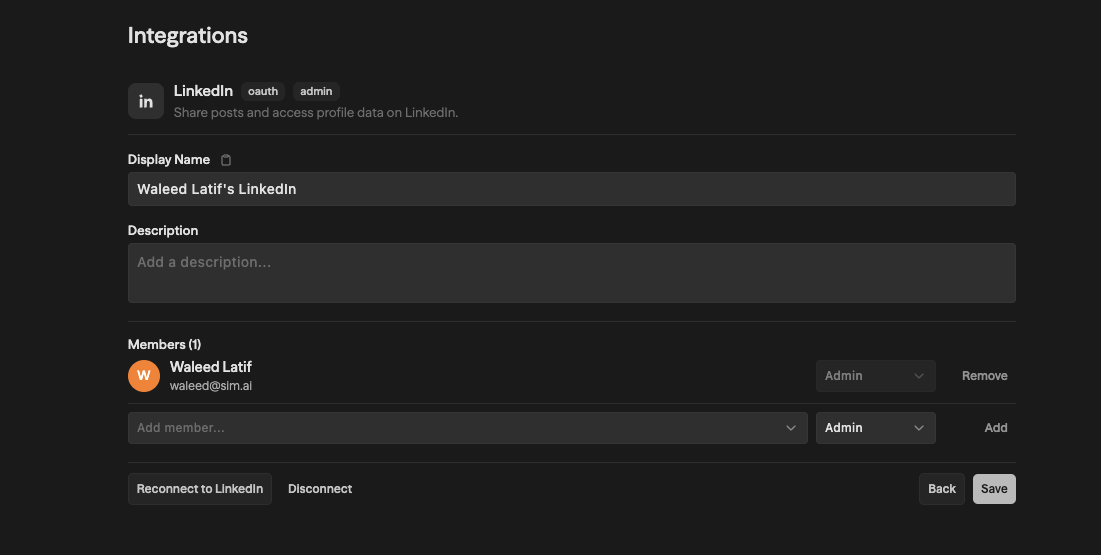
Task: Expand Add member chevron arrow
Action: tap(791, 428)
